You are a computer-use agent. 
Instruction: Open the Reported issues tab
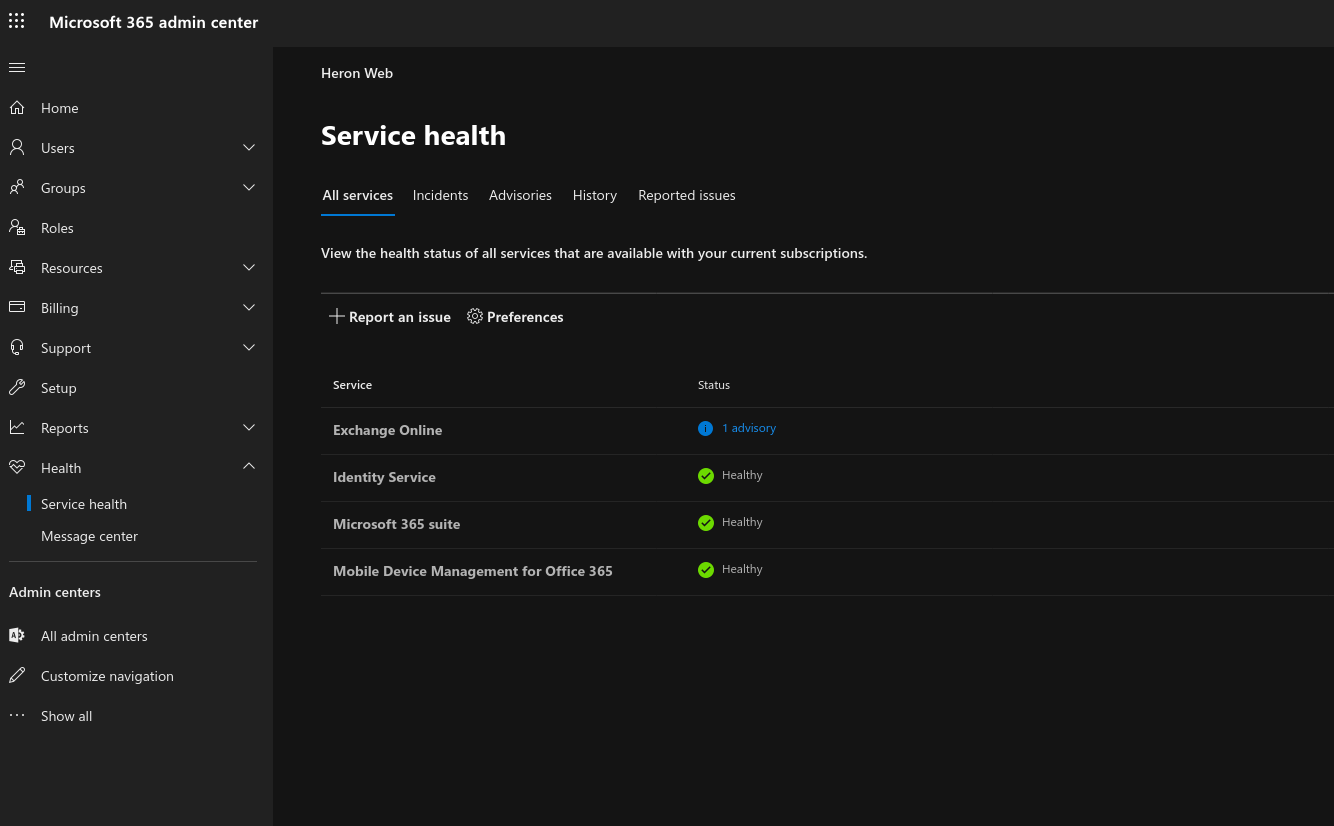[x=687, y=195]
